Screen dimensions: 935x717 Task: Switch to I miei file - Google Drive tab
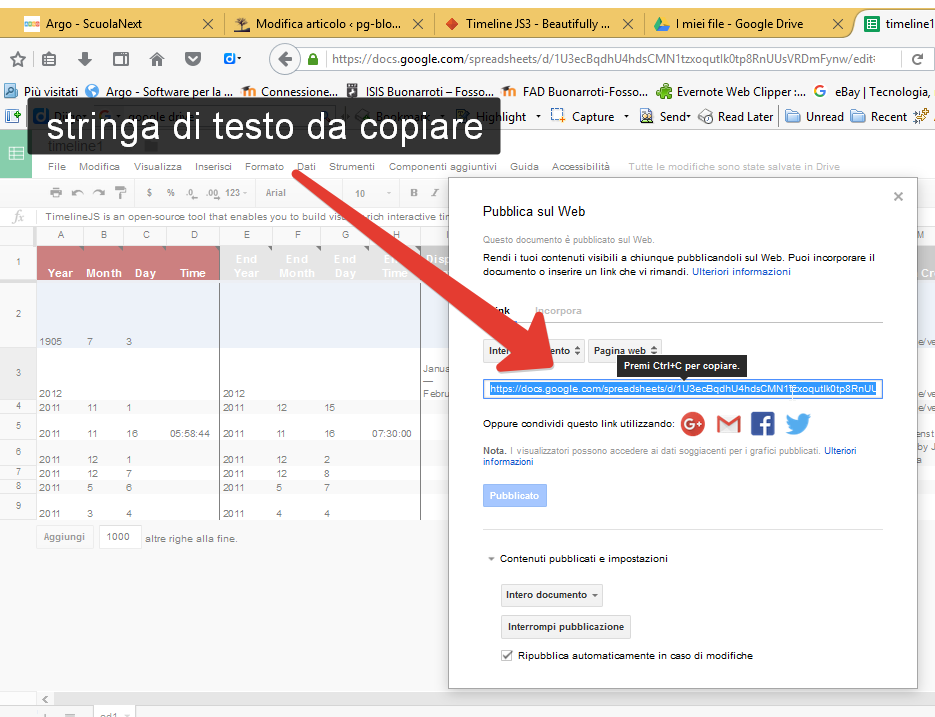coord(739,24)
